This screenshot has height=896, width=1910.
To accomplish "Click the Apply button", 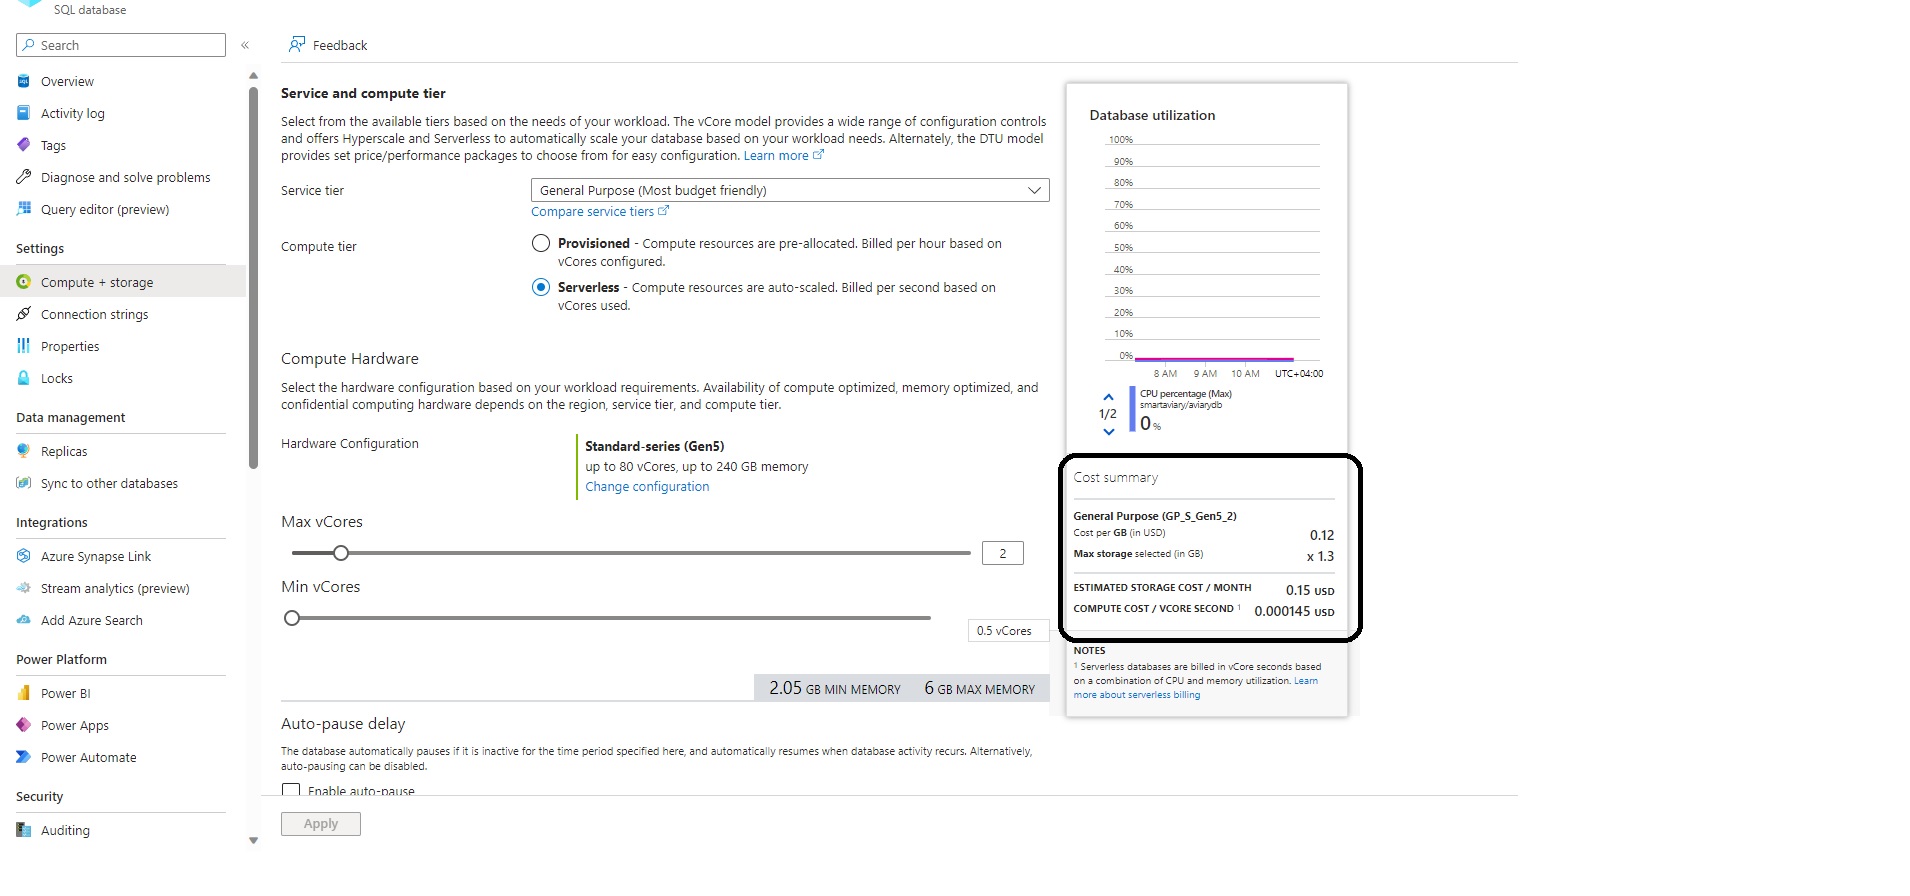I will [x=321, y=824].
